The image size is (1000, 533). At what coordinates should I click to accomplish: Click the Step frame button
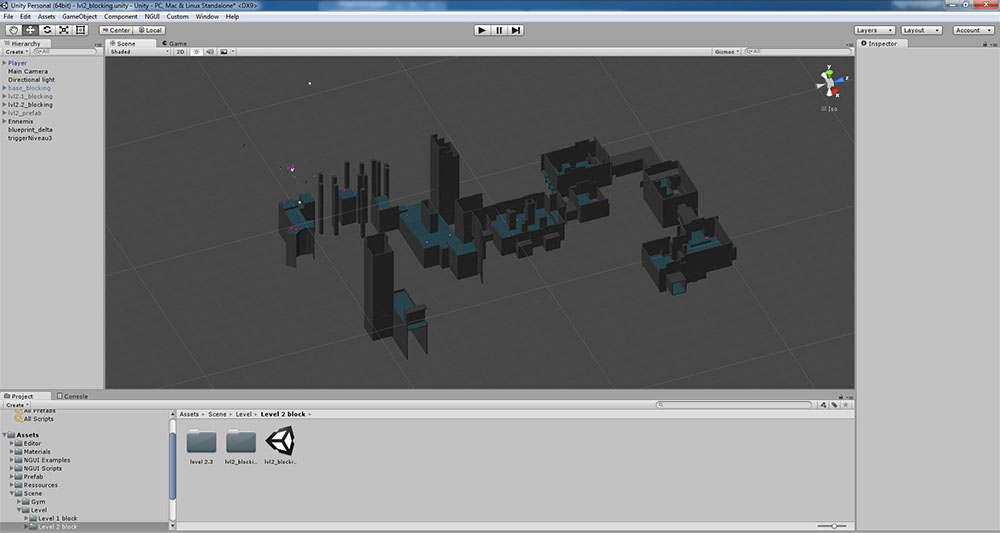tap(516, 30)
